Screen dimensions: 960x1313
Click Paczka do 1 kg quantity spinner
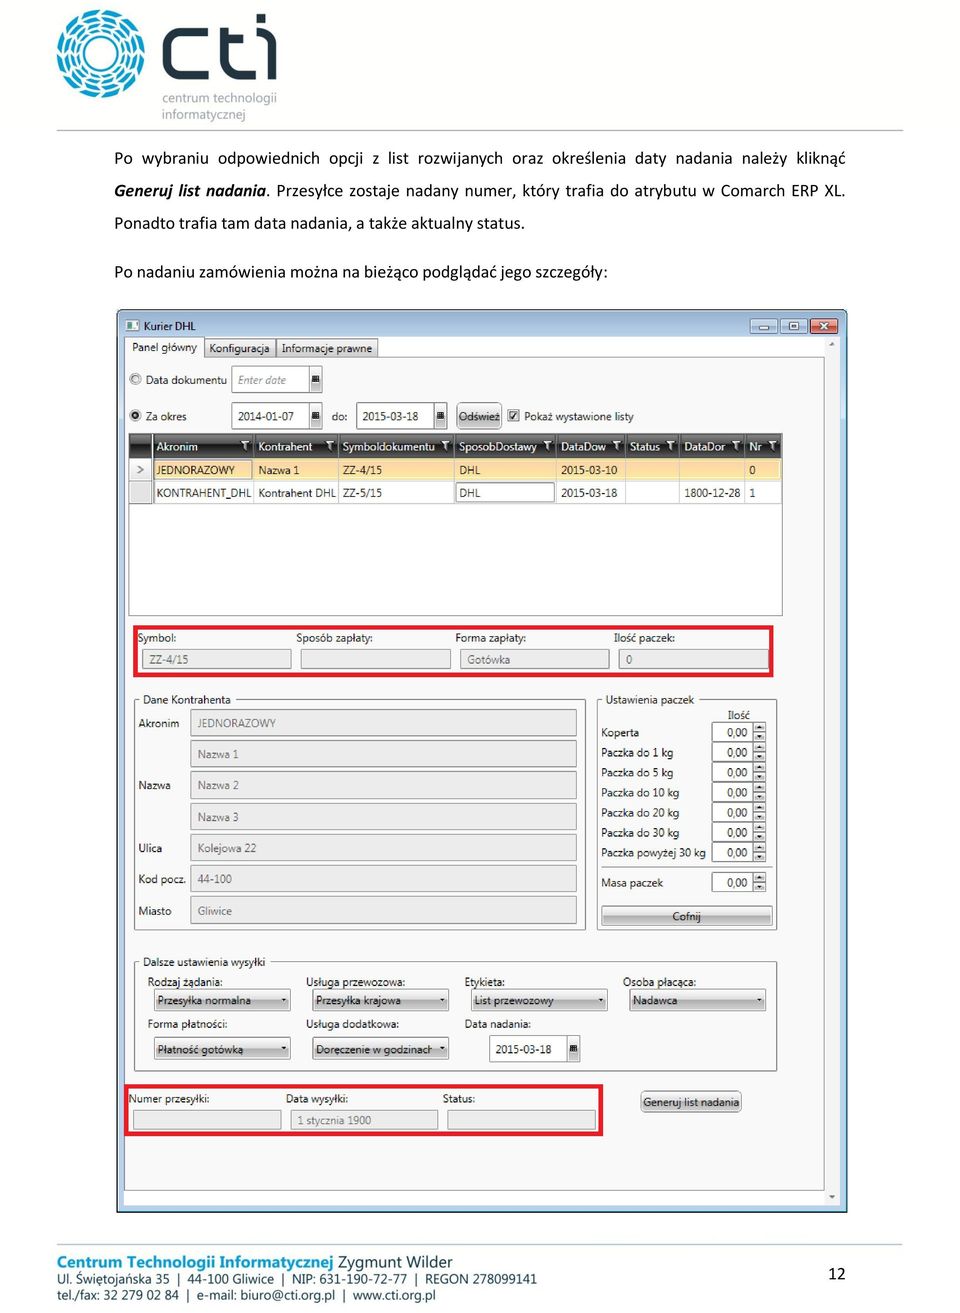click(759, 753)
